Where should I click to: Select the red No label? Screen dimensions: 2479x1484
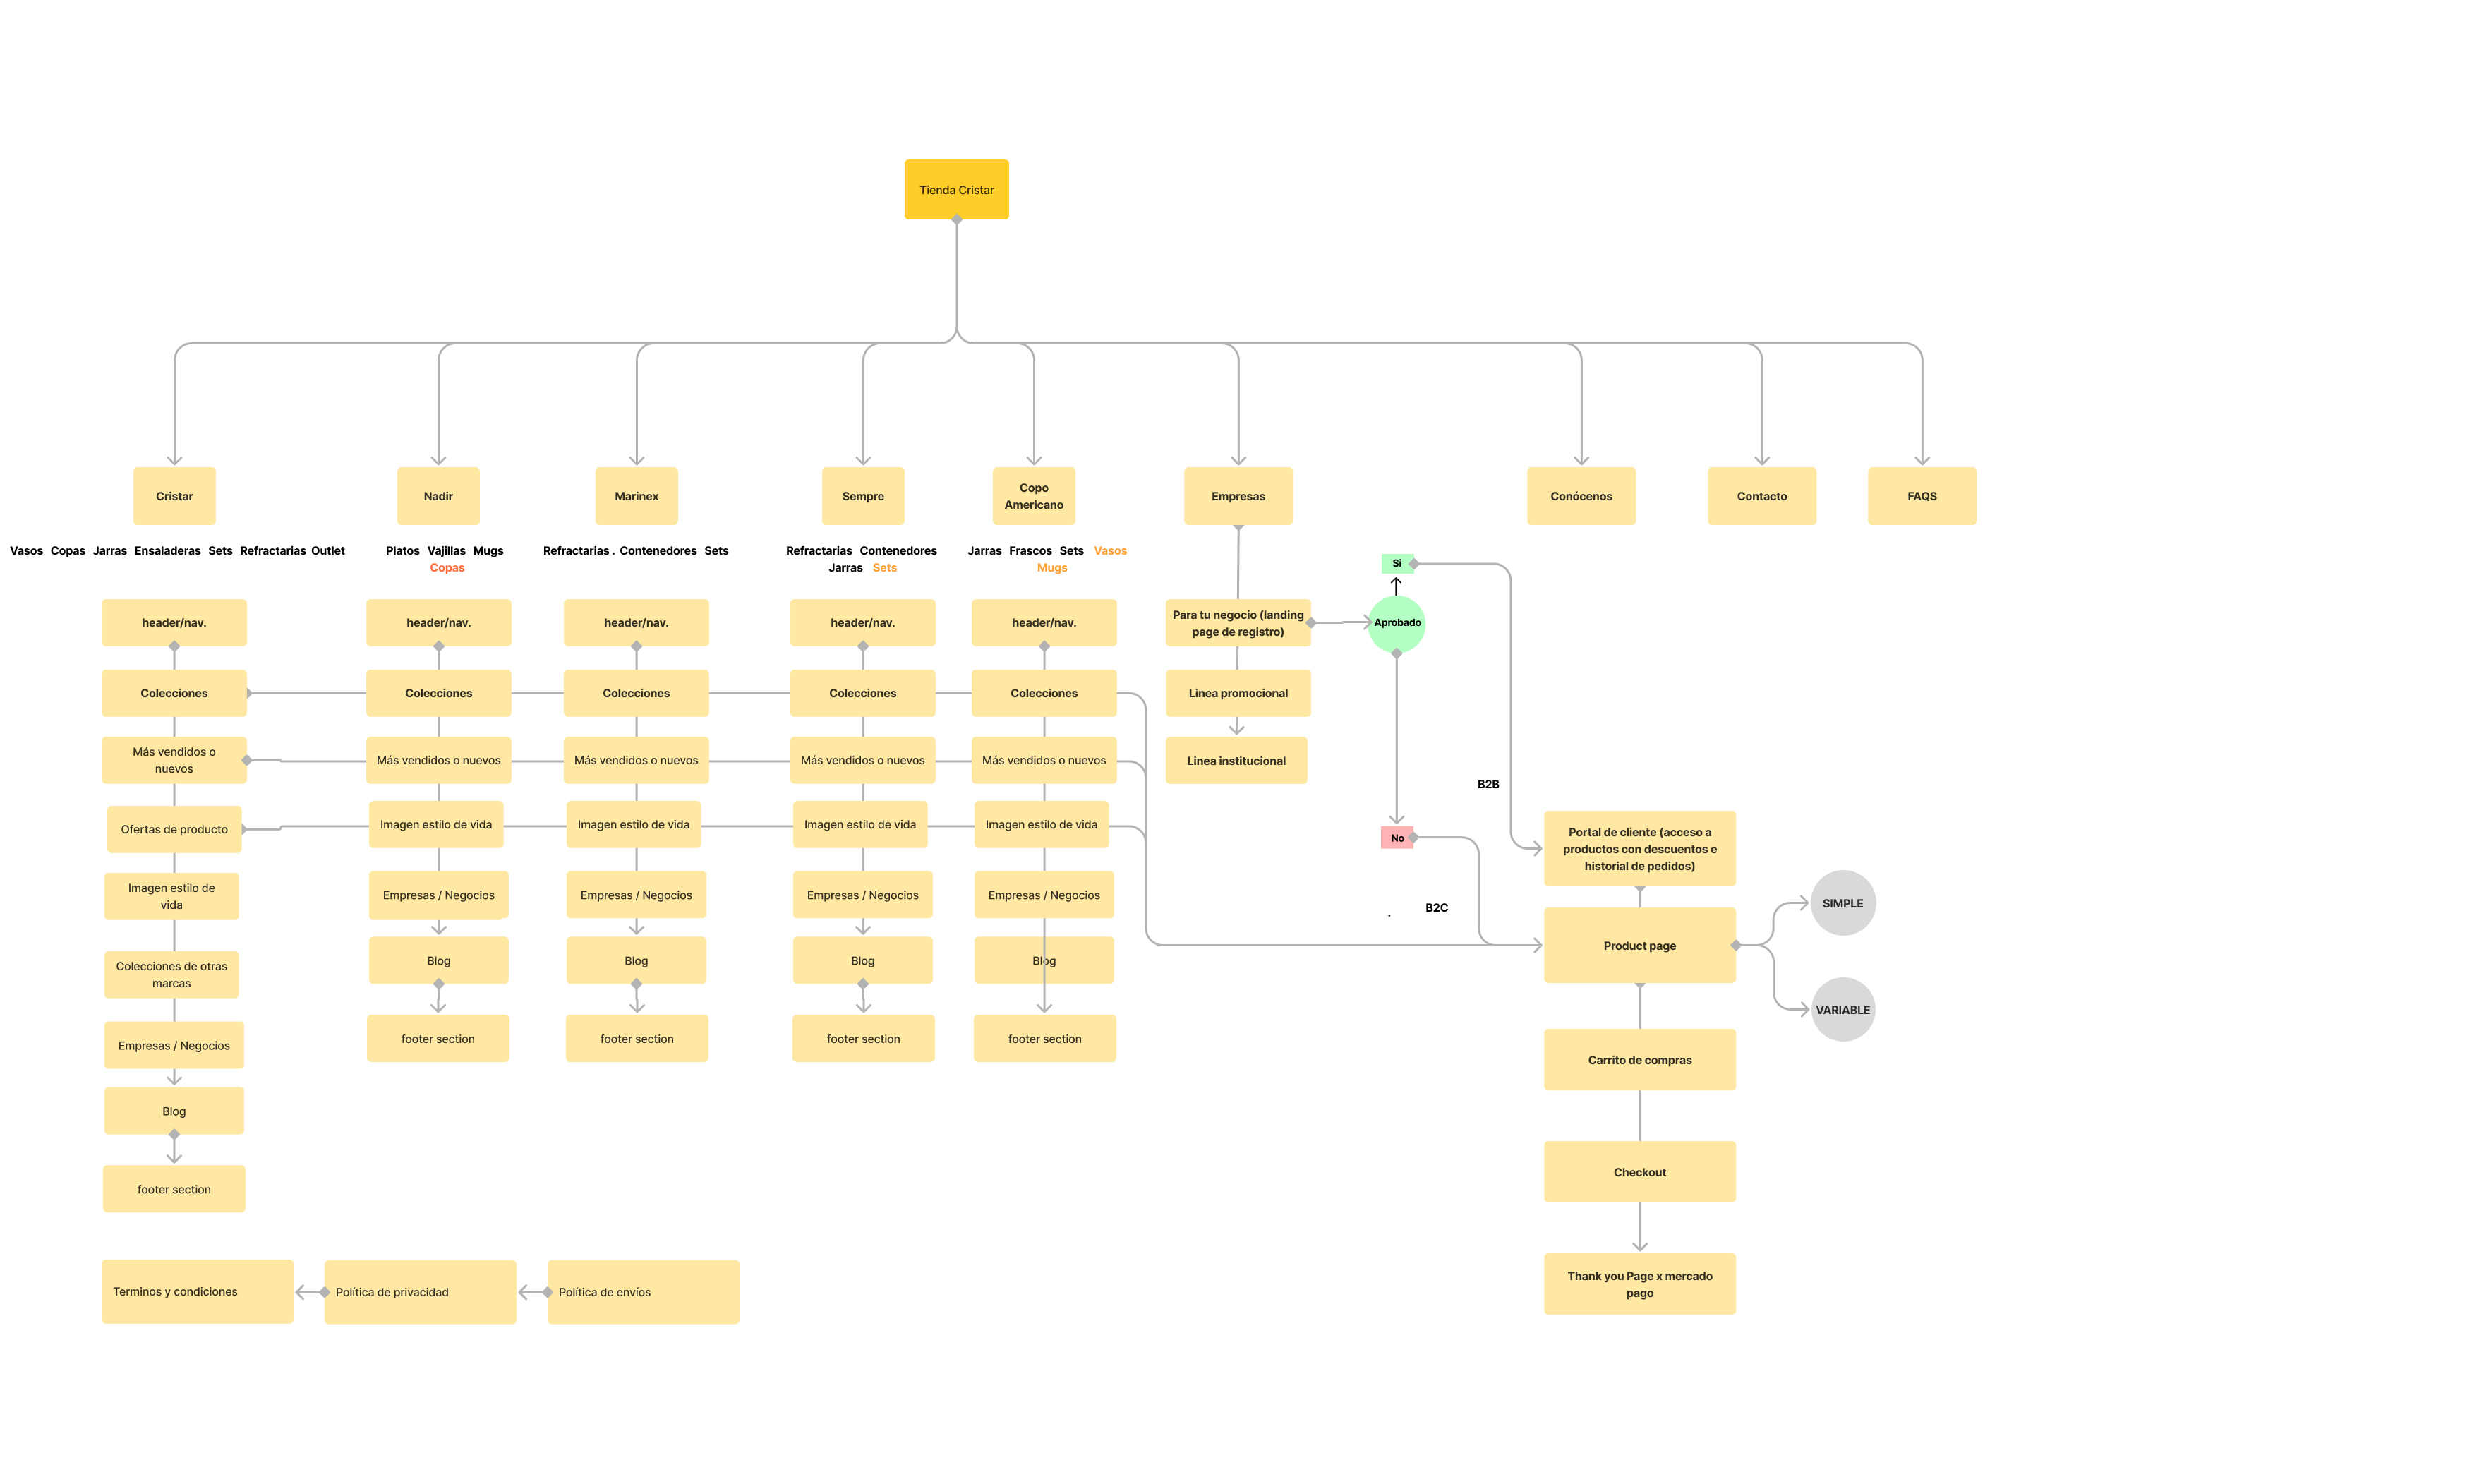pos(1397,838)
